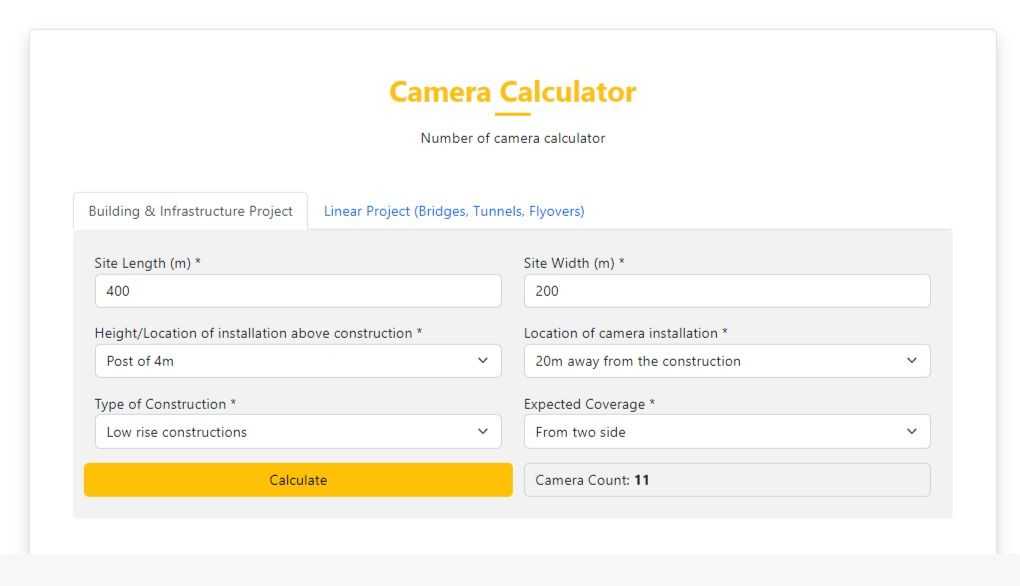The height and width of the screenshot is (586, 1020).
Task: Click the 'Expected Coverage' label
Action: click(589, 404)
